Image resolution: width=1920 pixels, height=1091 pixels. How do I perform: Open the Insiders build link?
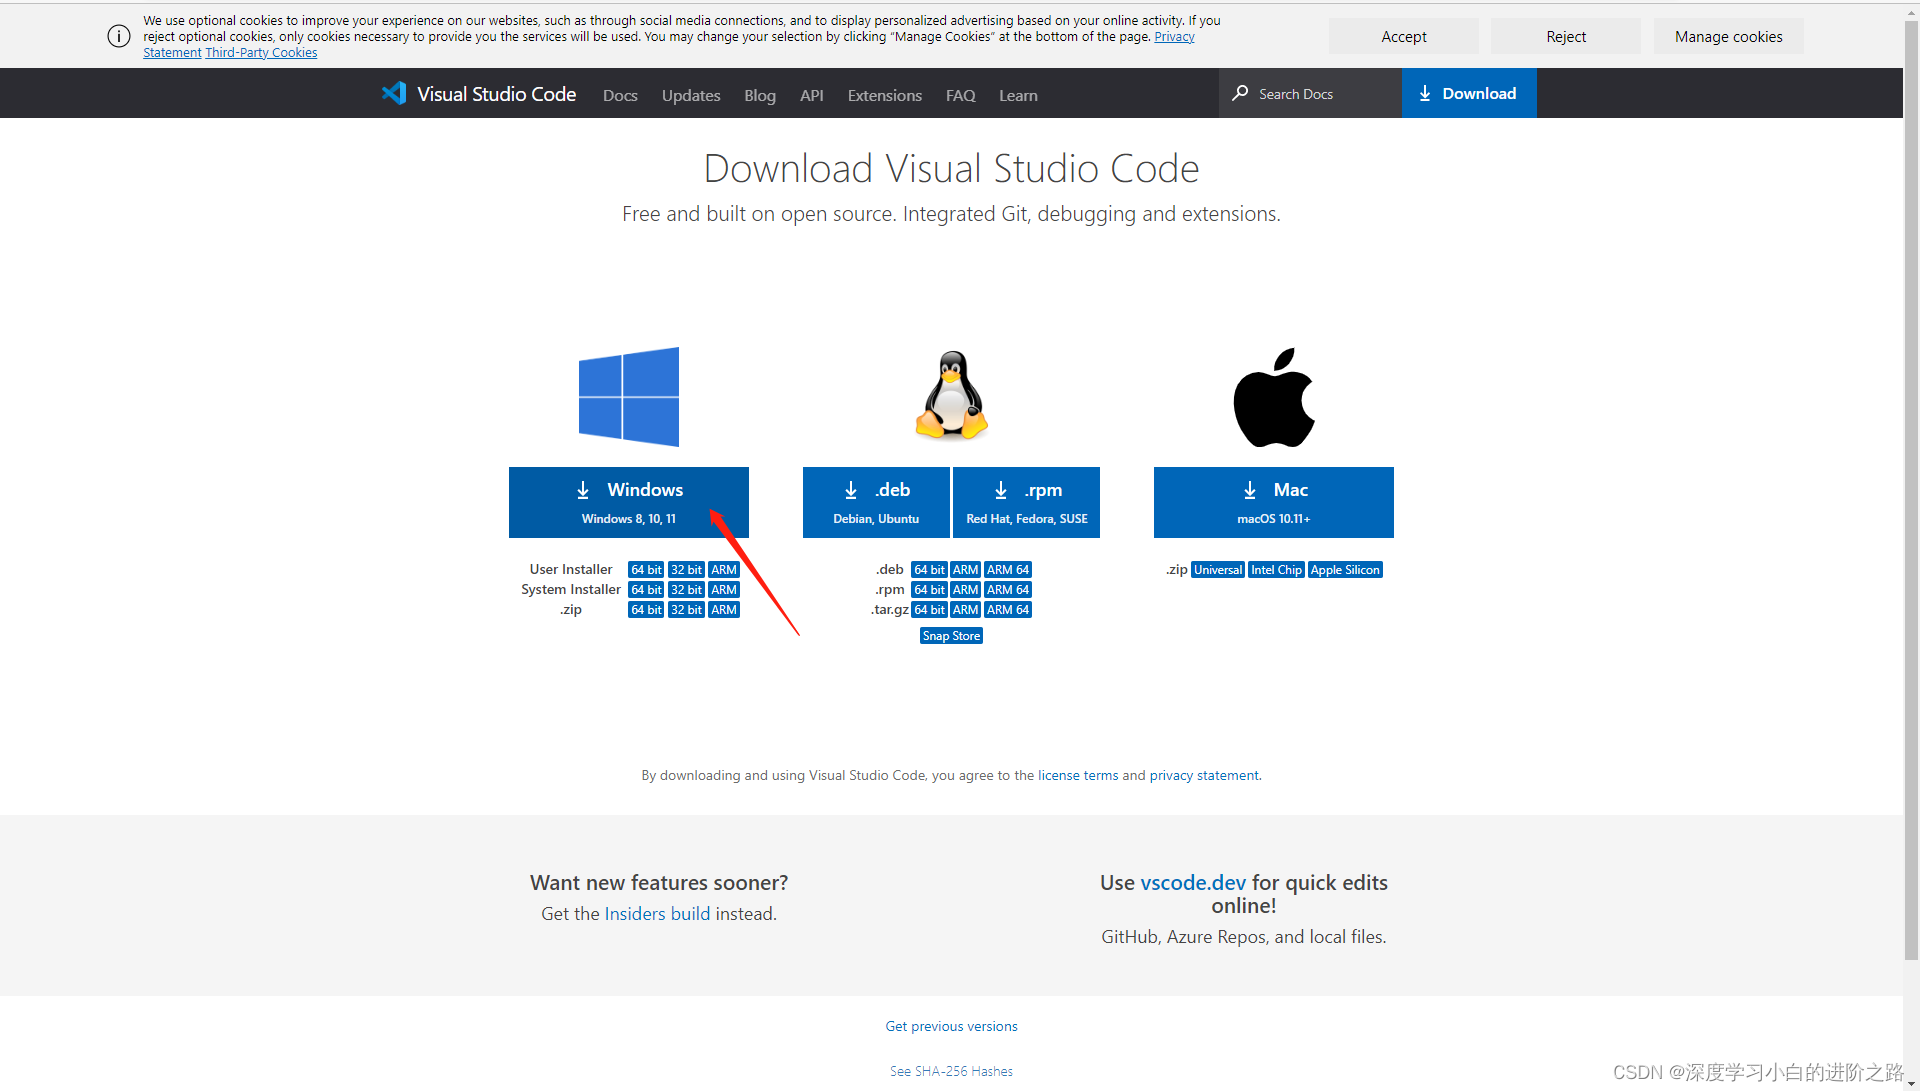tap(657, 914)
